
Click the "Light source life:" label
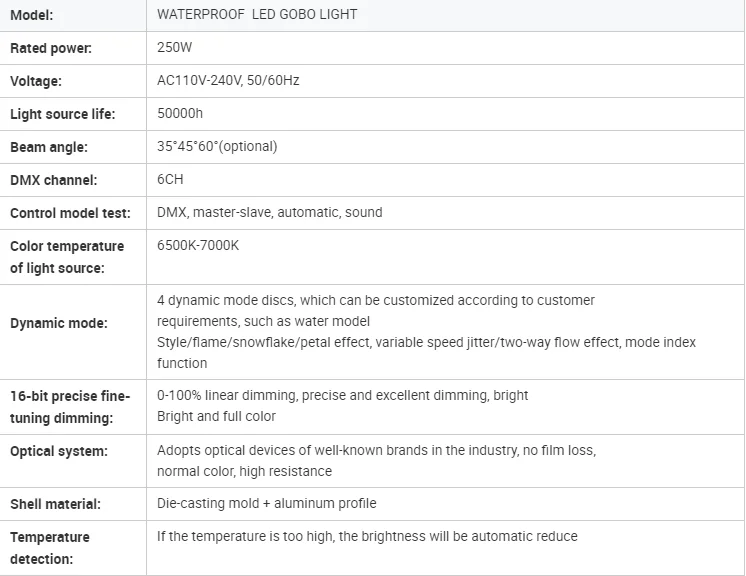(x=63, y=114)
